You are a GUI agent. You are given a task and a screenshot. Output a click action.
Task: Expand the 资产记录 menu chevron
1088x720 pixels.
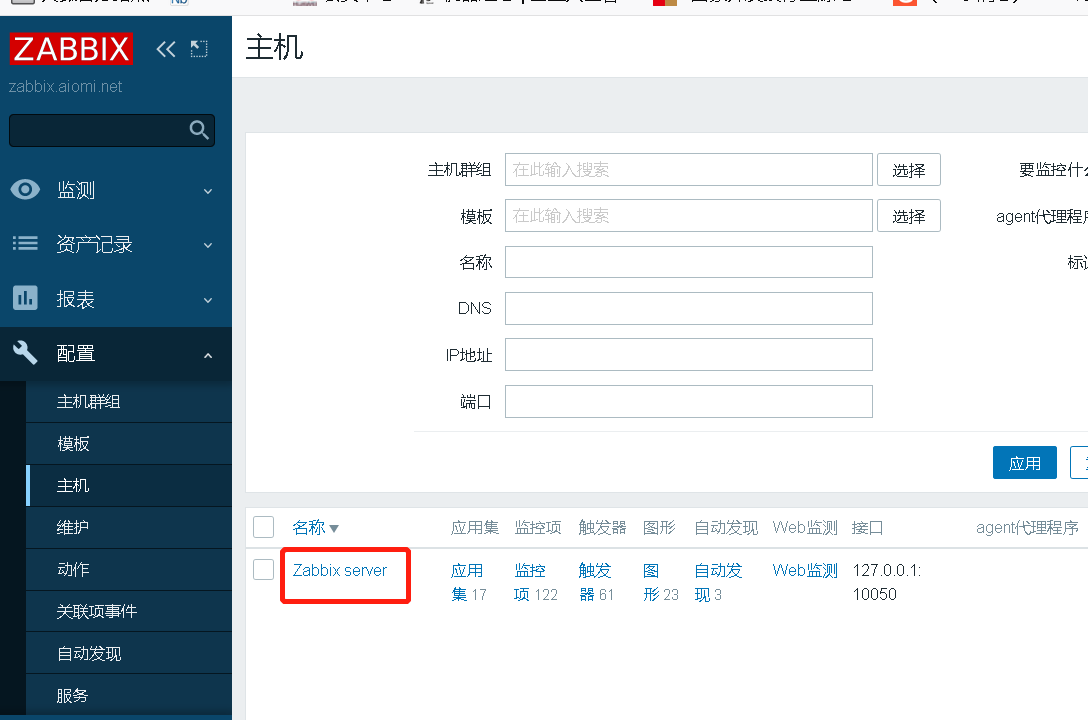(x=207, y=245)
